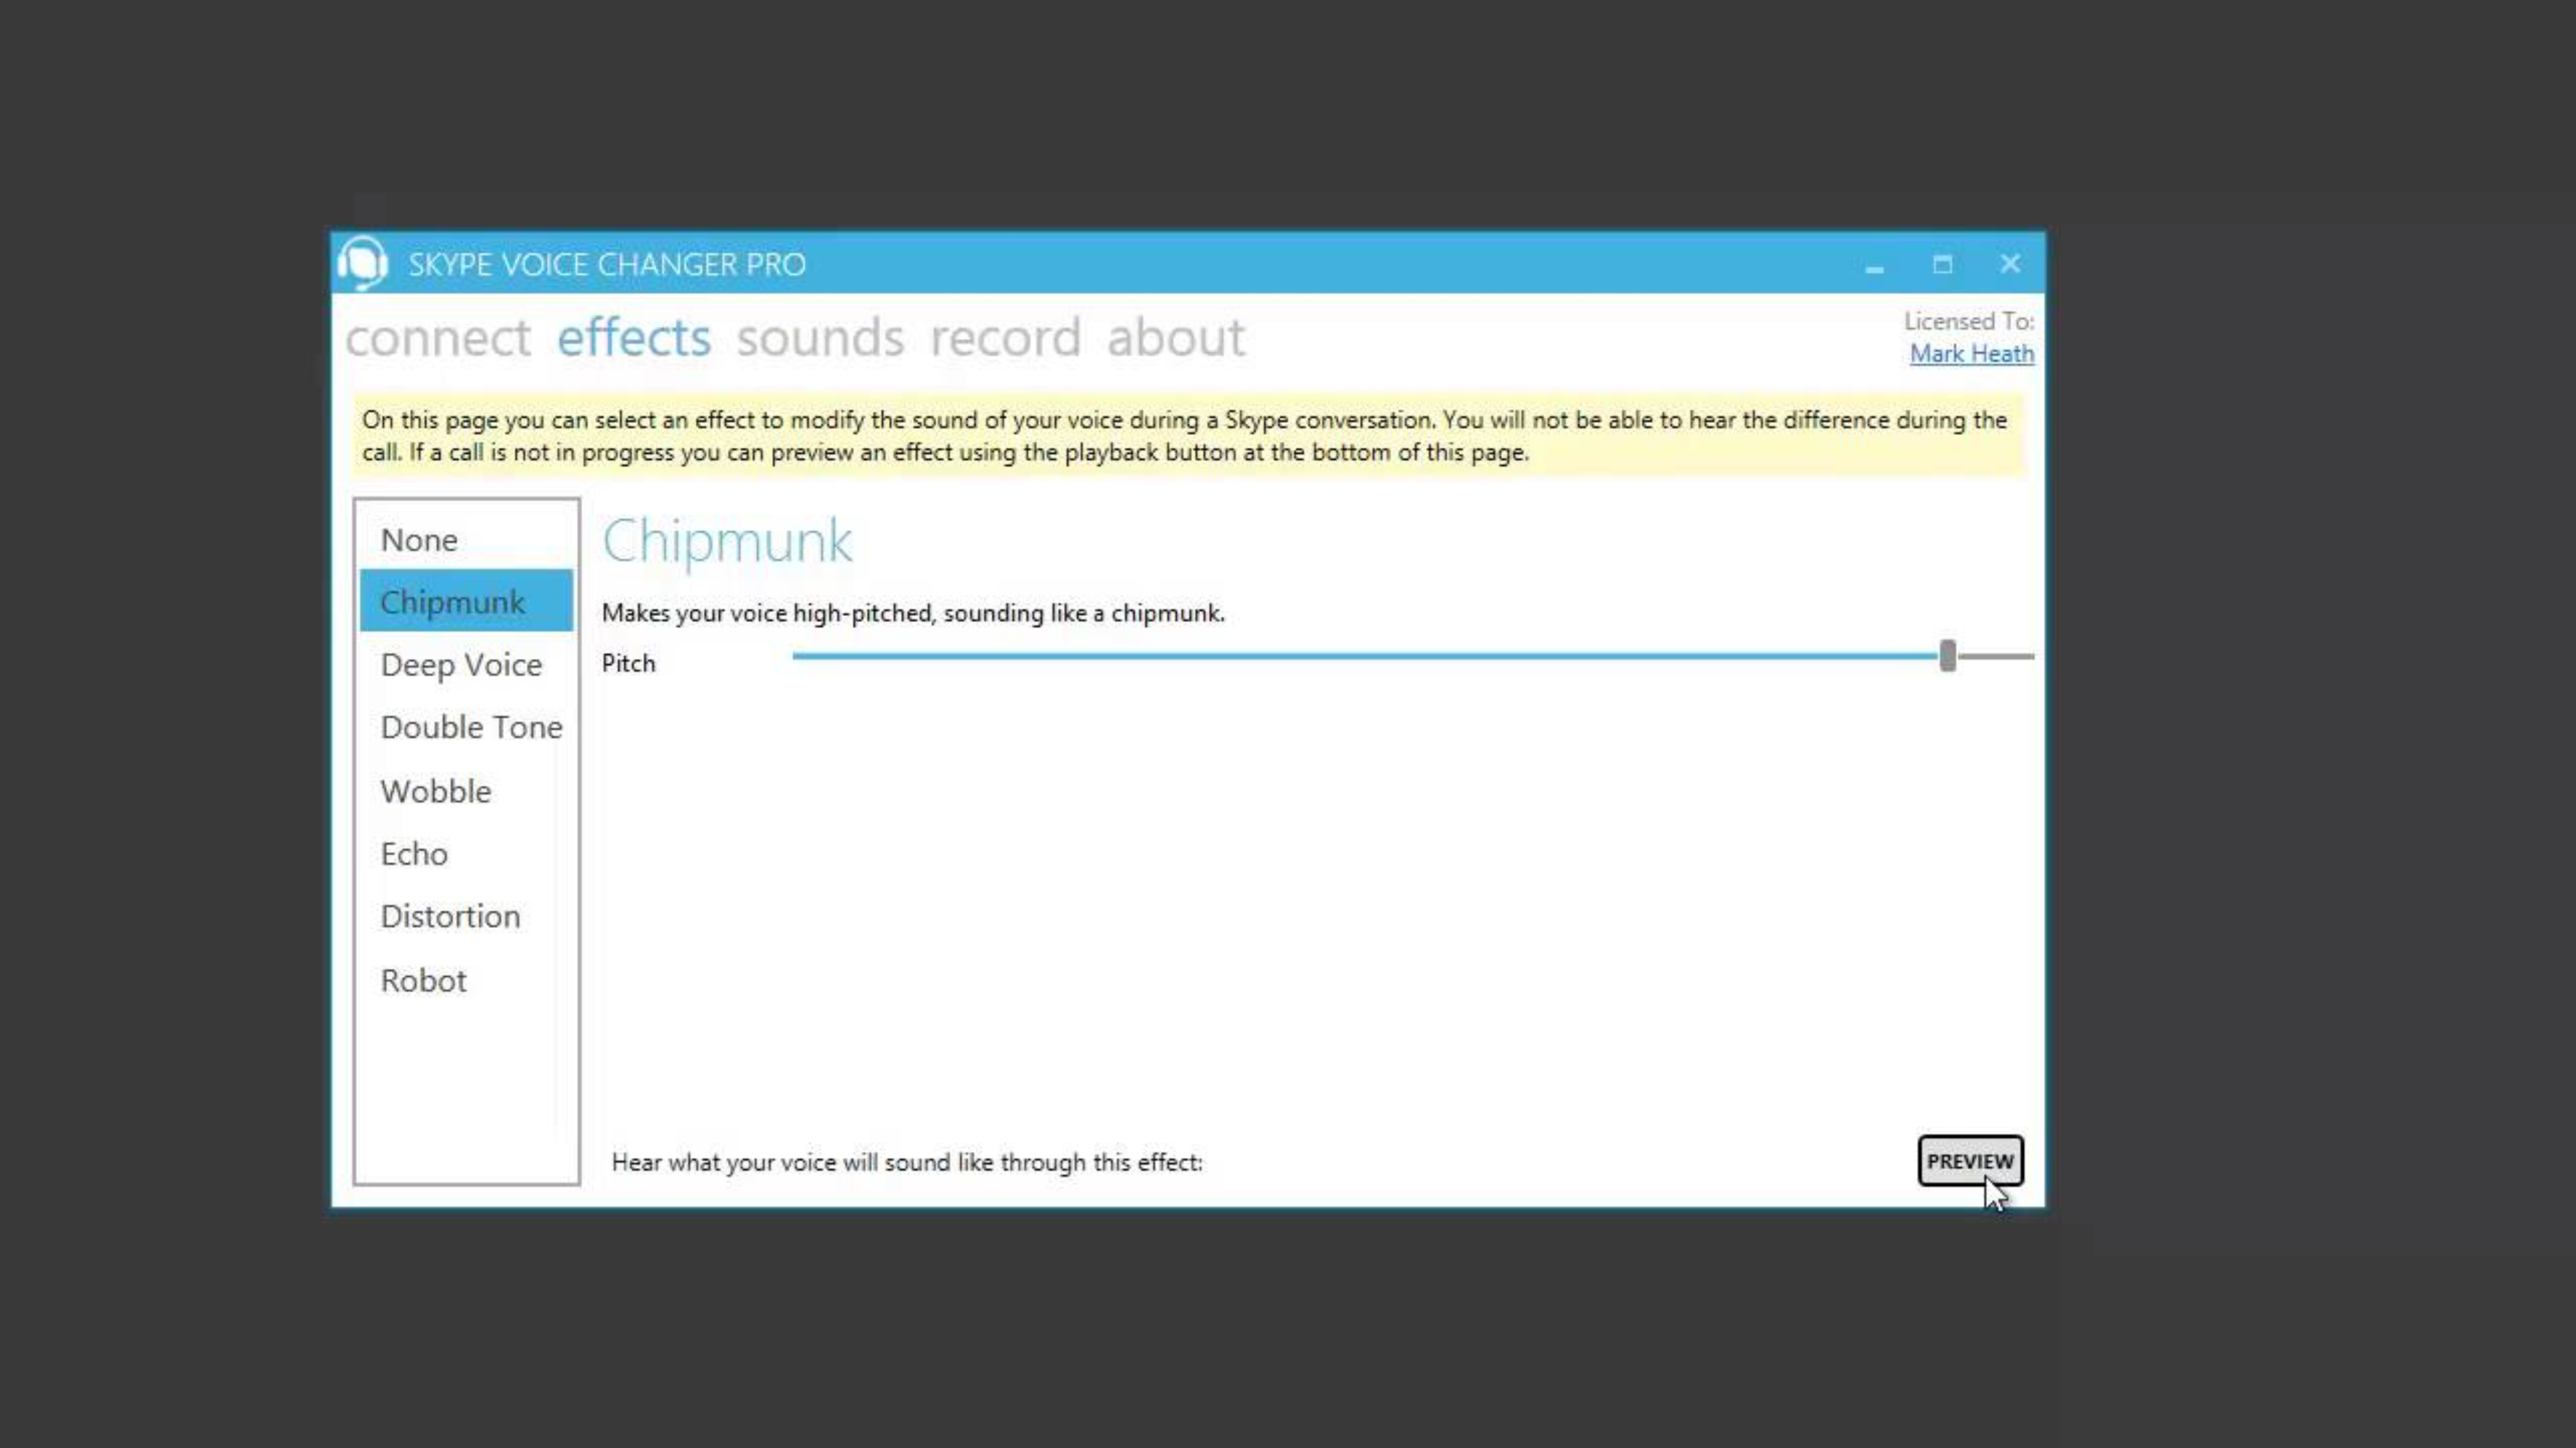
Task: Click the Chipmunk effect heading
Action: (727, 542)
